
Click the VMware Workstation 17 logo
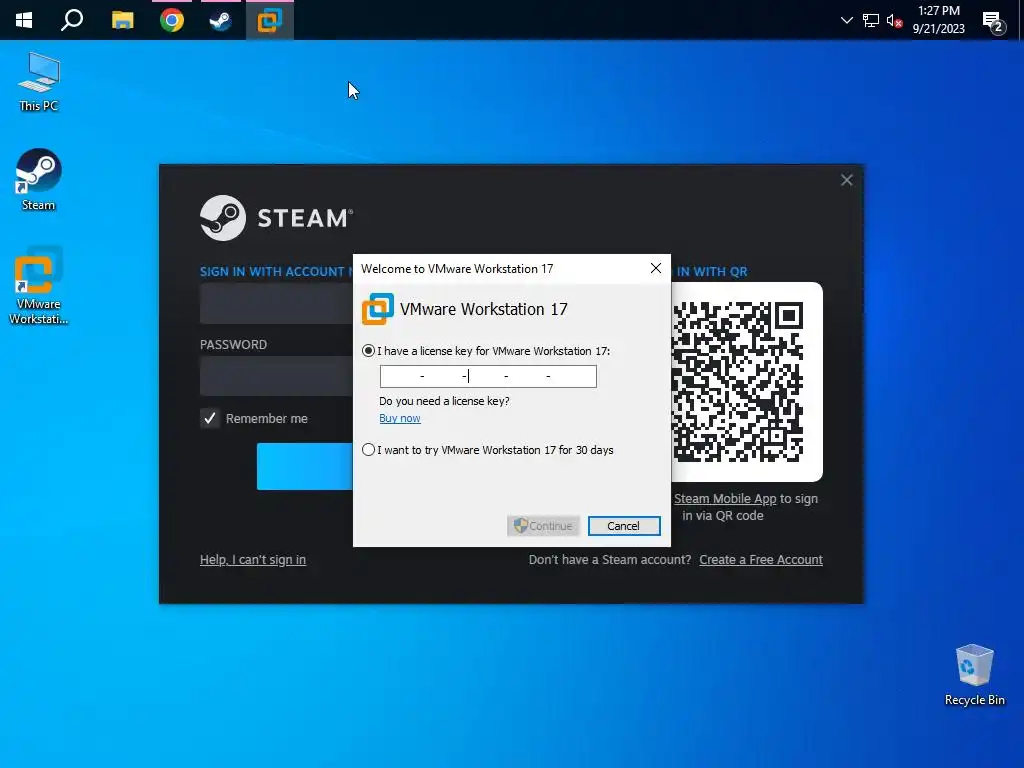tap(377, 309)
